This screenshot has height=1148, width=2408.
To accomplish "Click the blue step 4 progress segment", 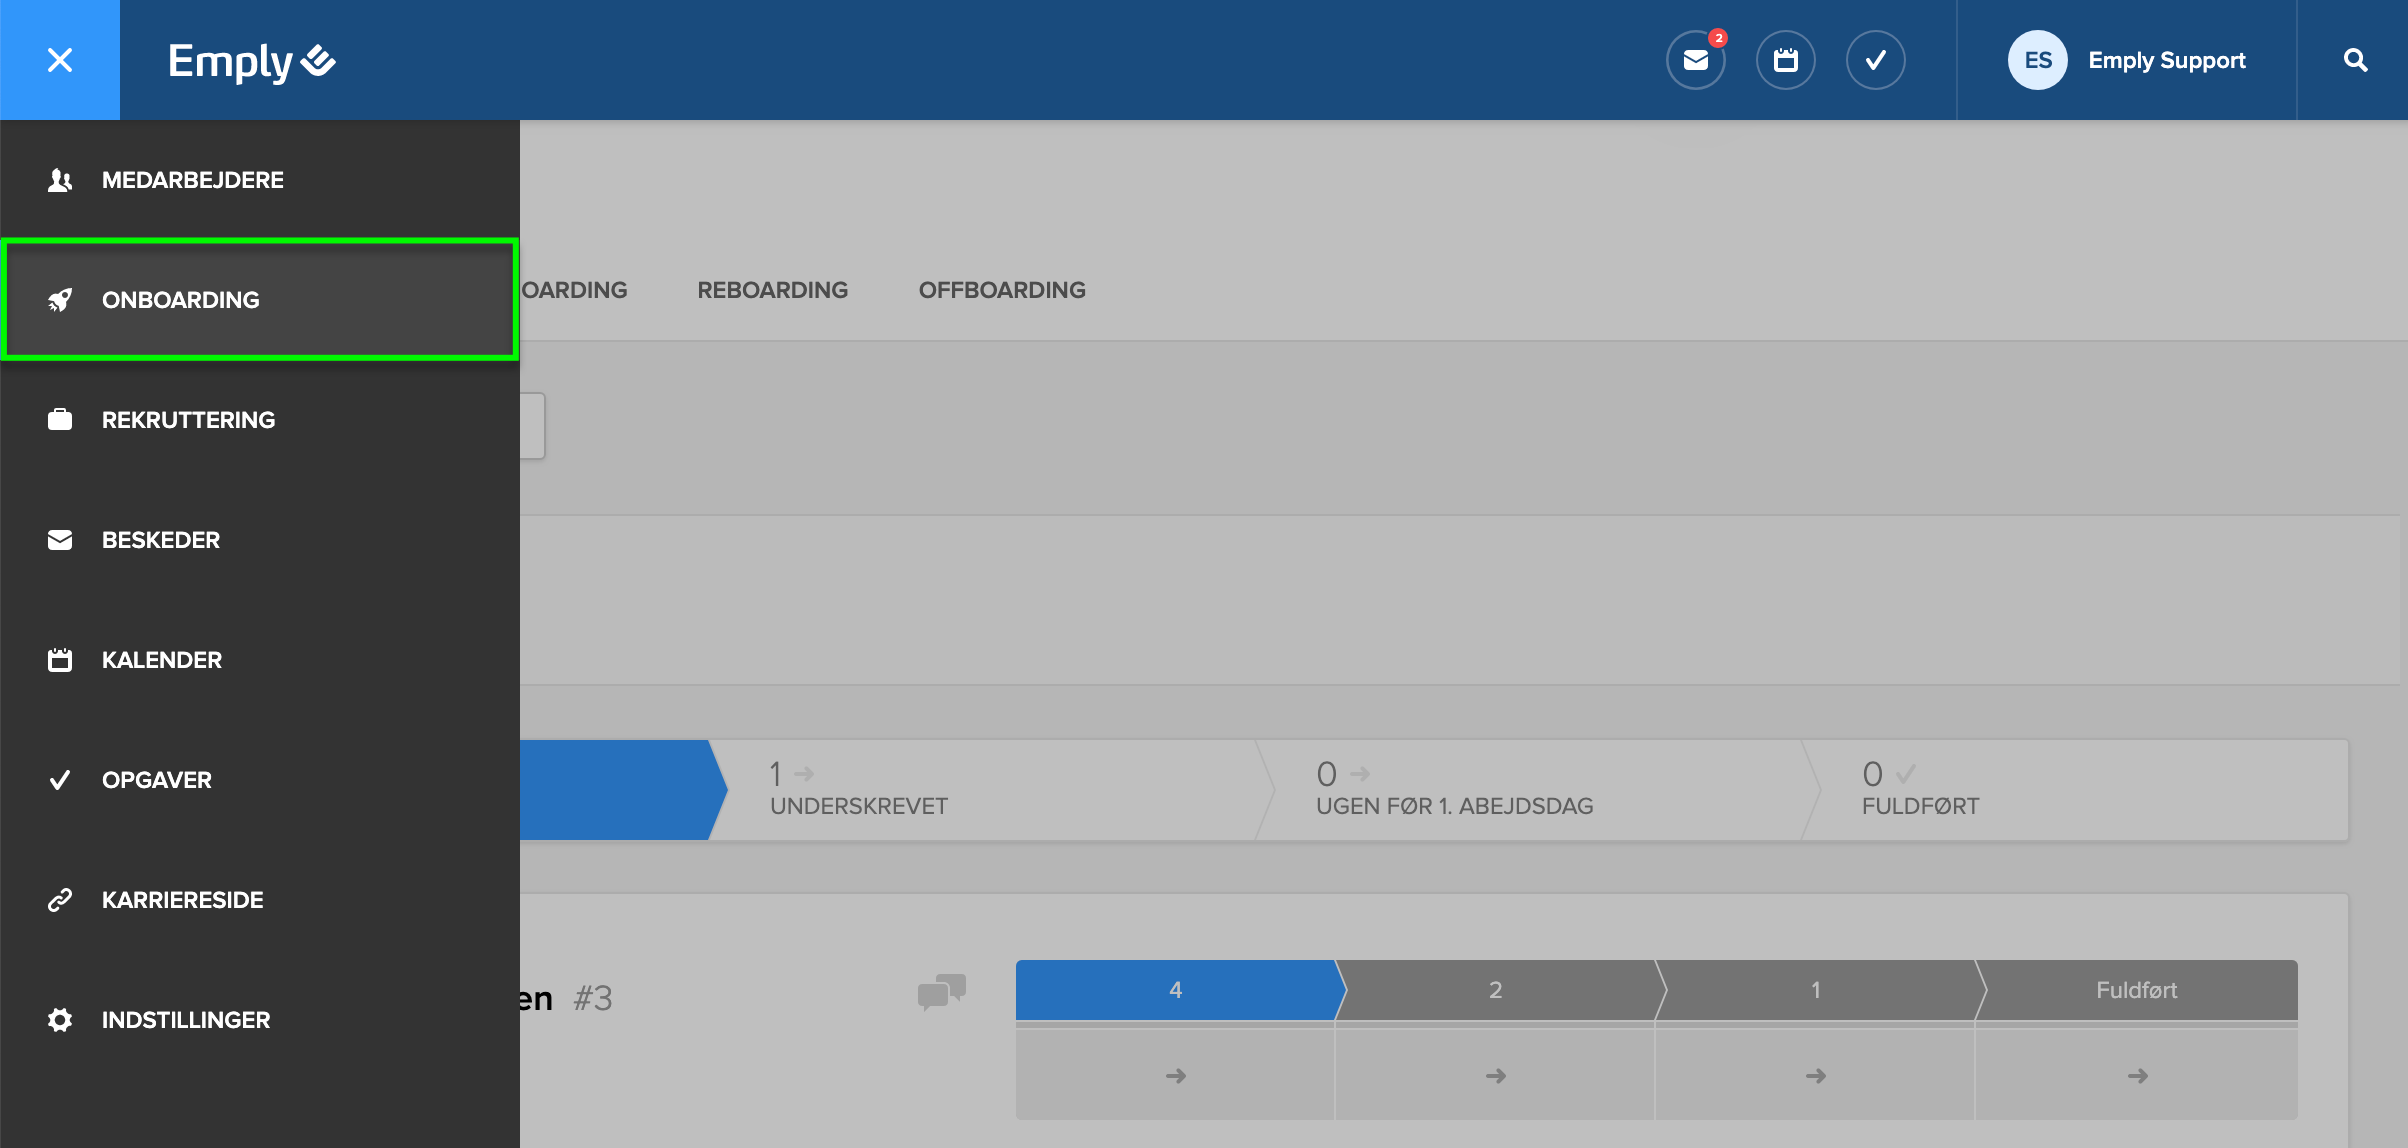I will click(1175, 990).
